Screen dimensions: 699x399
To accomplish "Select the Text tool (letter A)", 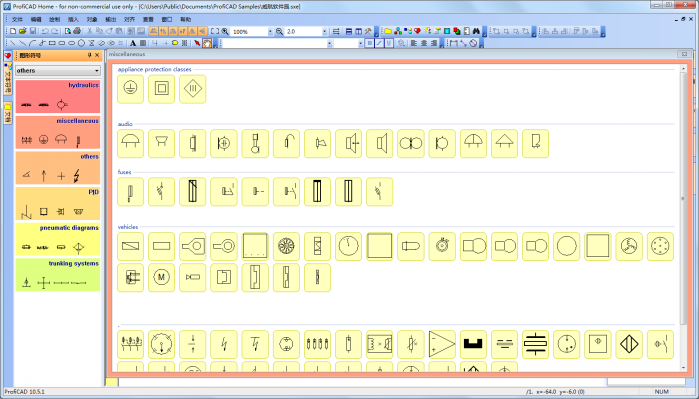I will click(x=133, y=43).
